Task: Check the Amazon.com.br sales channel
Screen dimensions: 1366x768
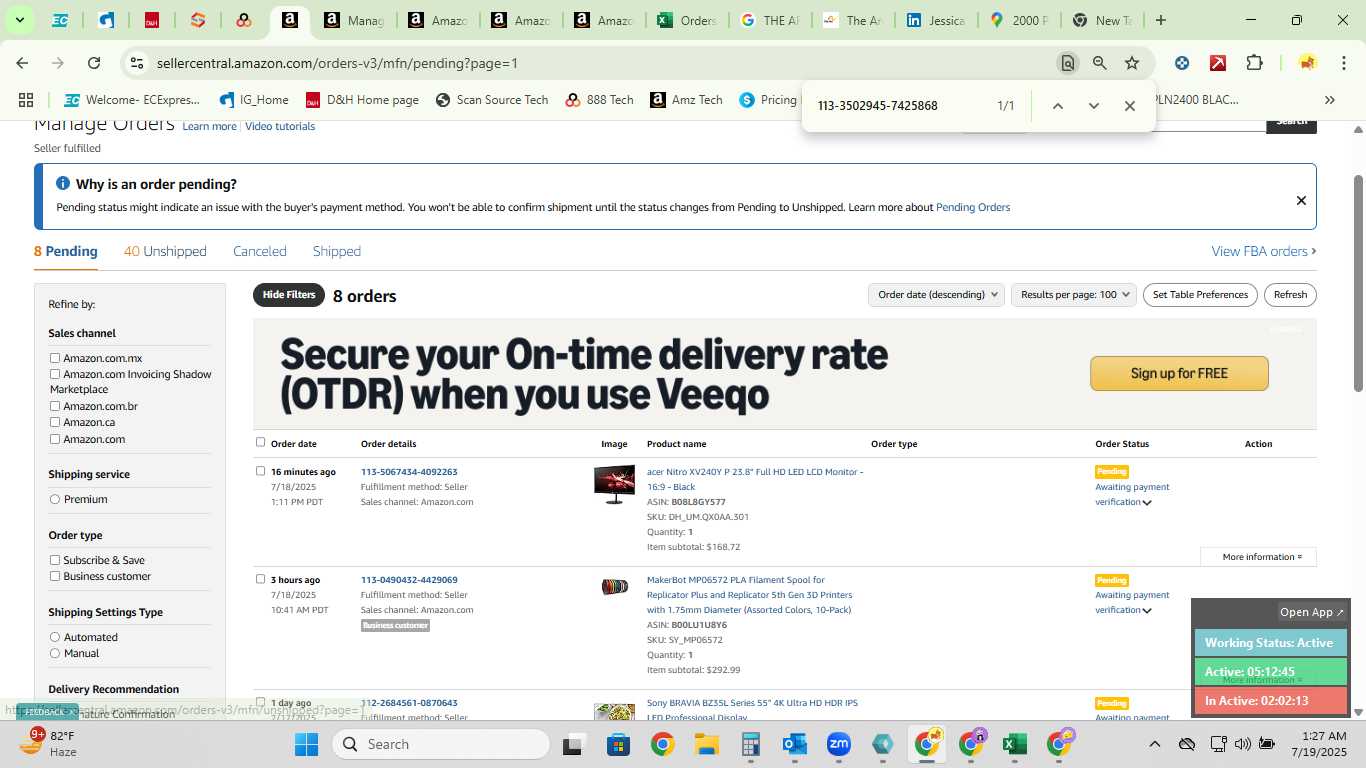Action: (x=55, y=406)
